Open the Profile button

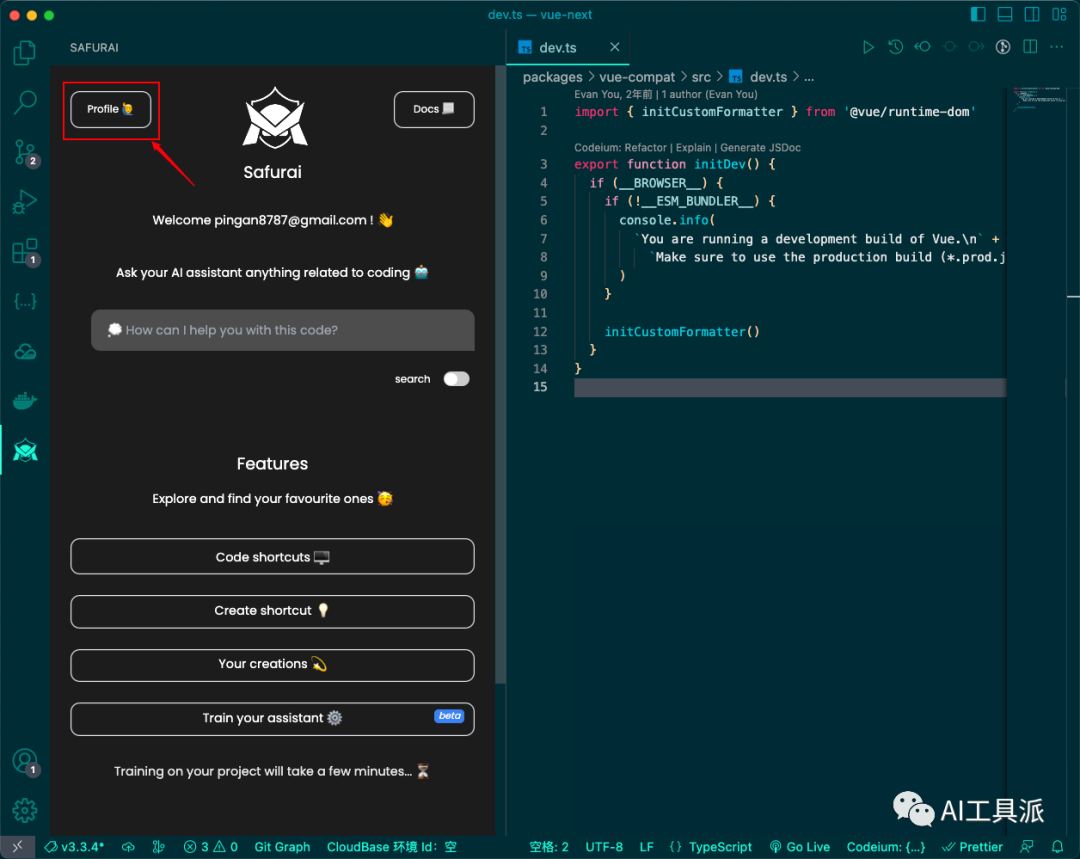pyautogui.click(x=110, y=110)
